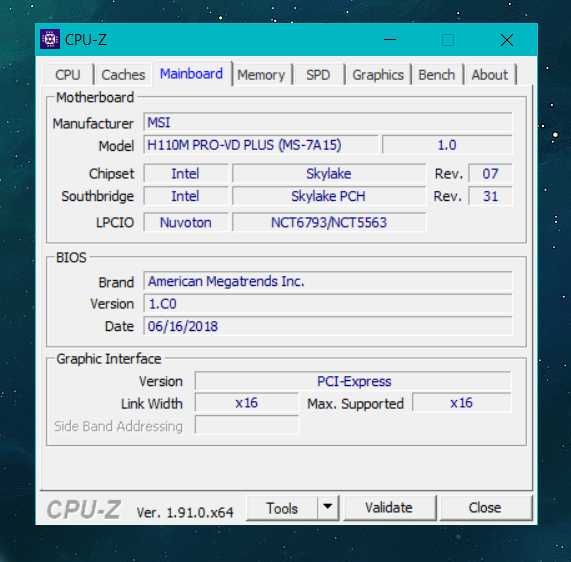571x562 pixels.
Task: Click the Manufacturer field showing MSI
Action: point(328,122)
